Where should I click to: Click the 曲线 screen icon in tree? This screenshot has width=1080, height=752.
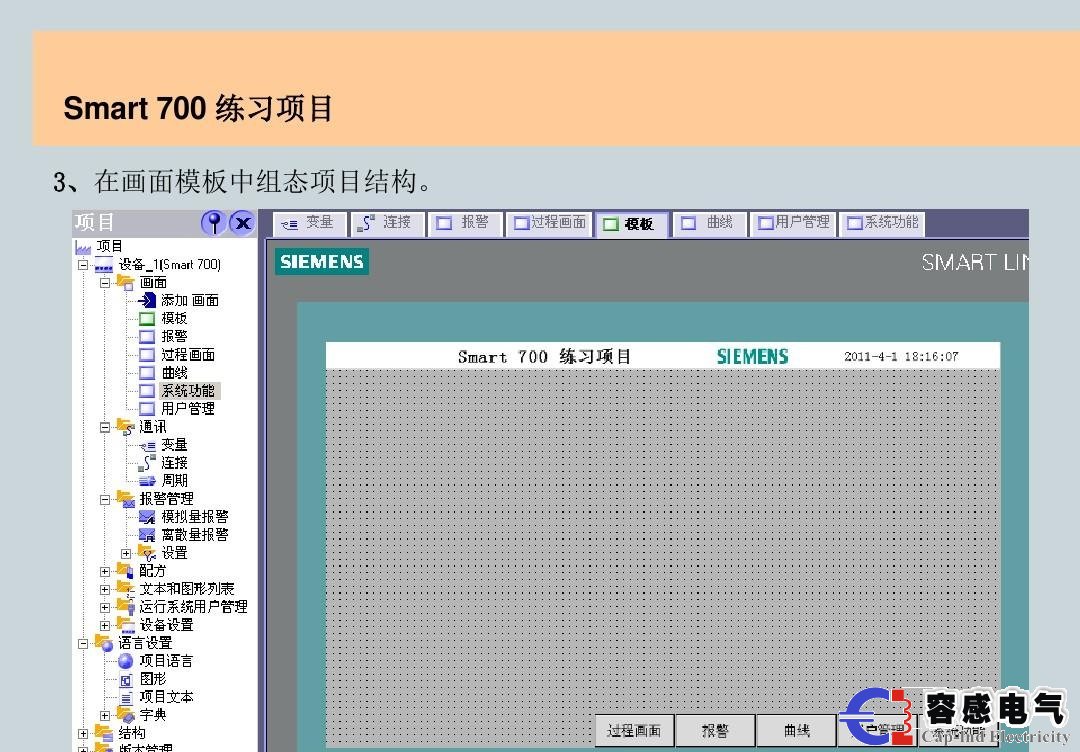pos(147,373)
